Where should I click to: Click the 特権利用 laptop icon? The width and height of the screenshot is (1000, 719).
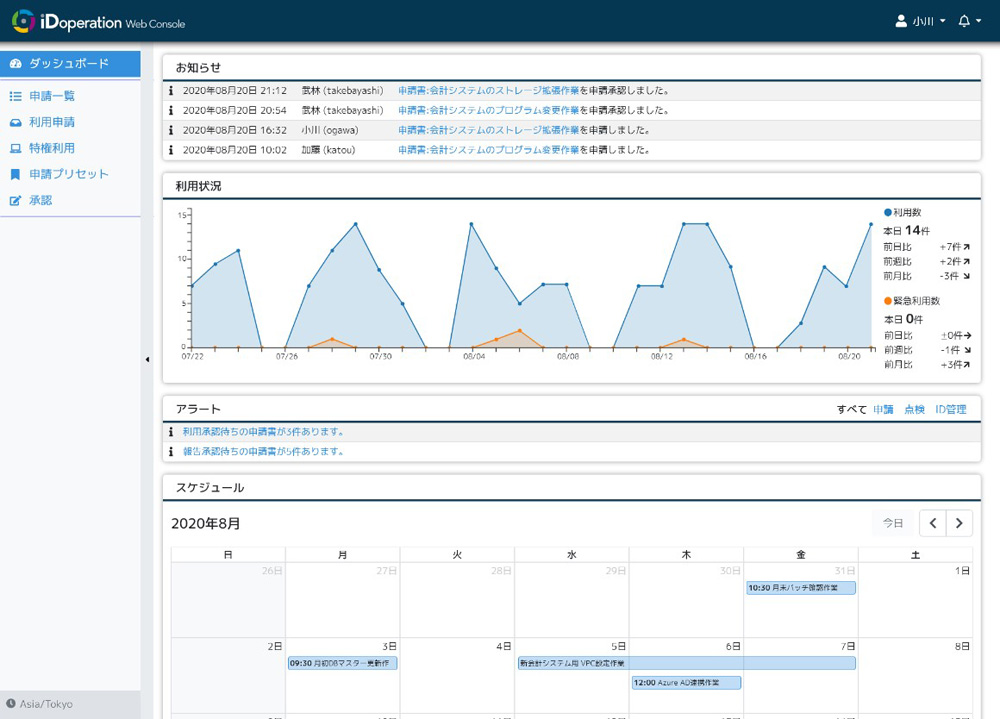tap(15, 149)
